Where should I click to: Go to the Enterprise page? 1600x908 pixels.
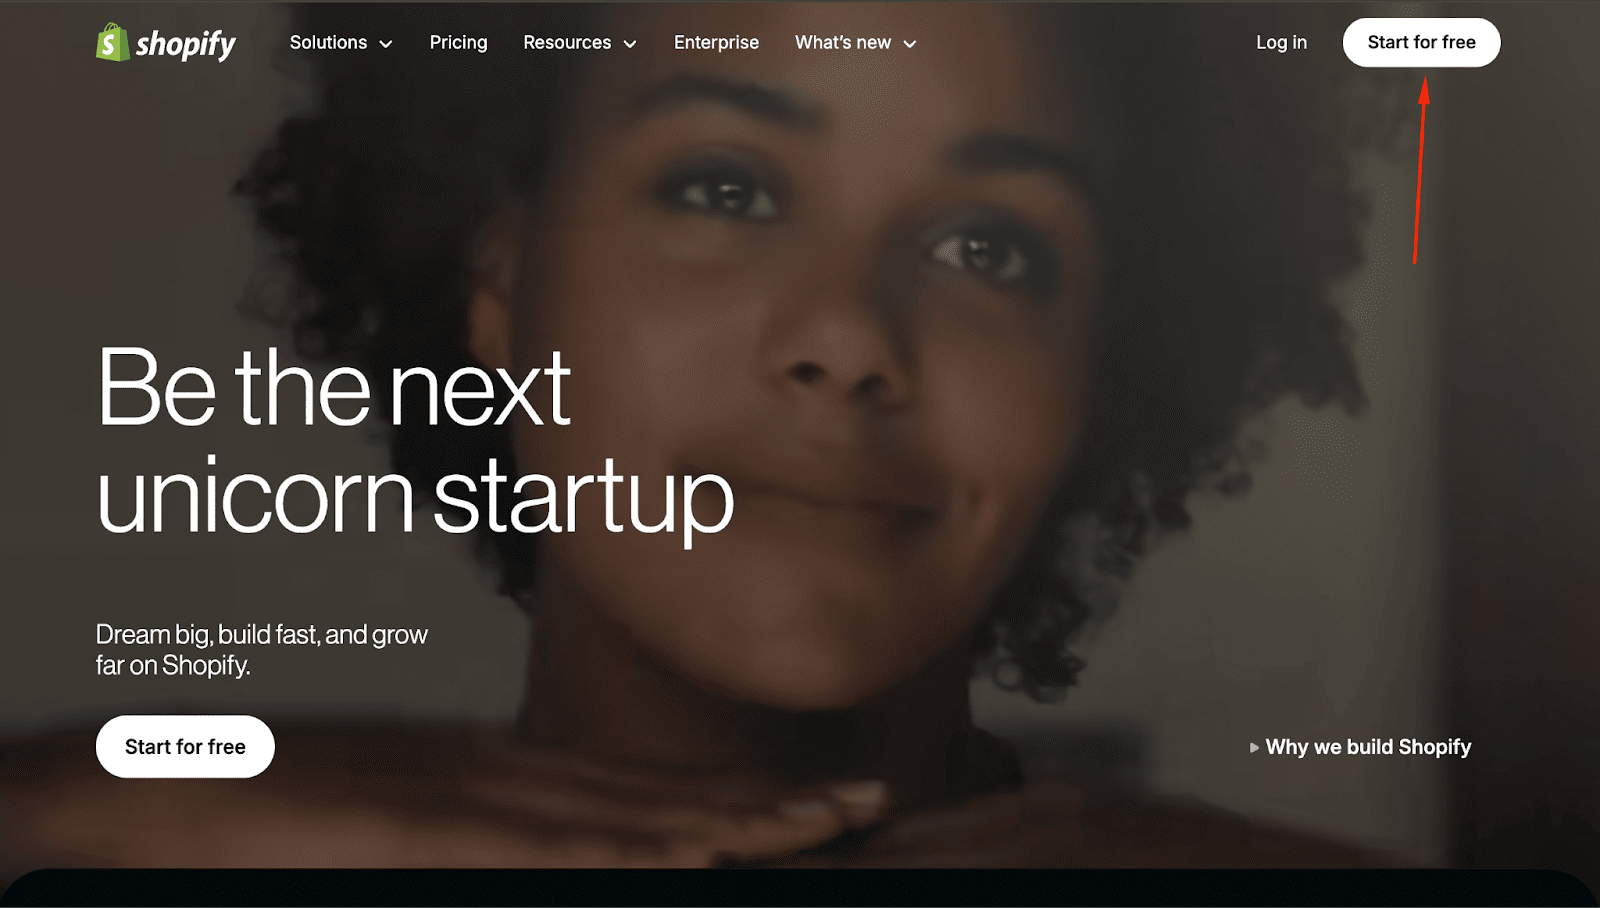pyautogui.click(x=716, y=42)
